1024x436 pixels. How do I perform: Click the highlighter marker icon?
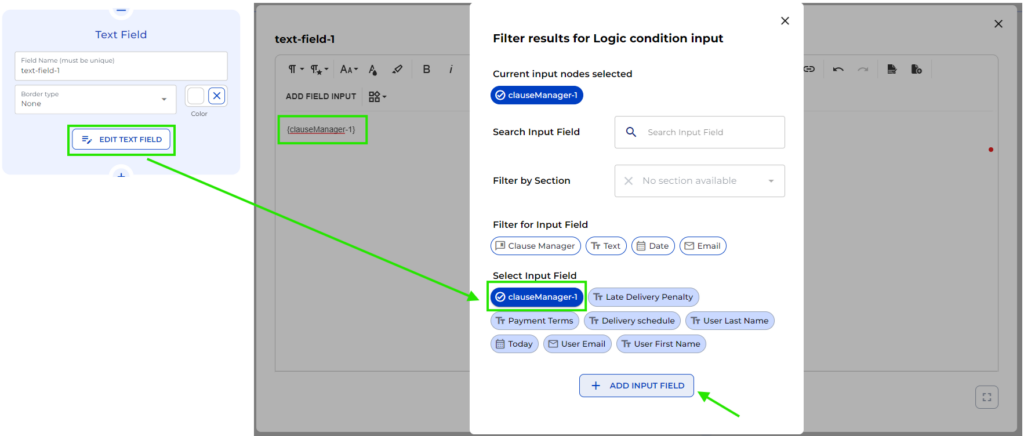click(x=397, y=69)
